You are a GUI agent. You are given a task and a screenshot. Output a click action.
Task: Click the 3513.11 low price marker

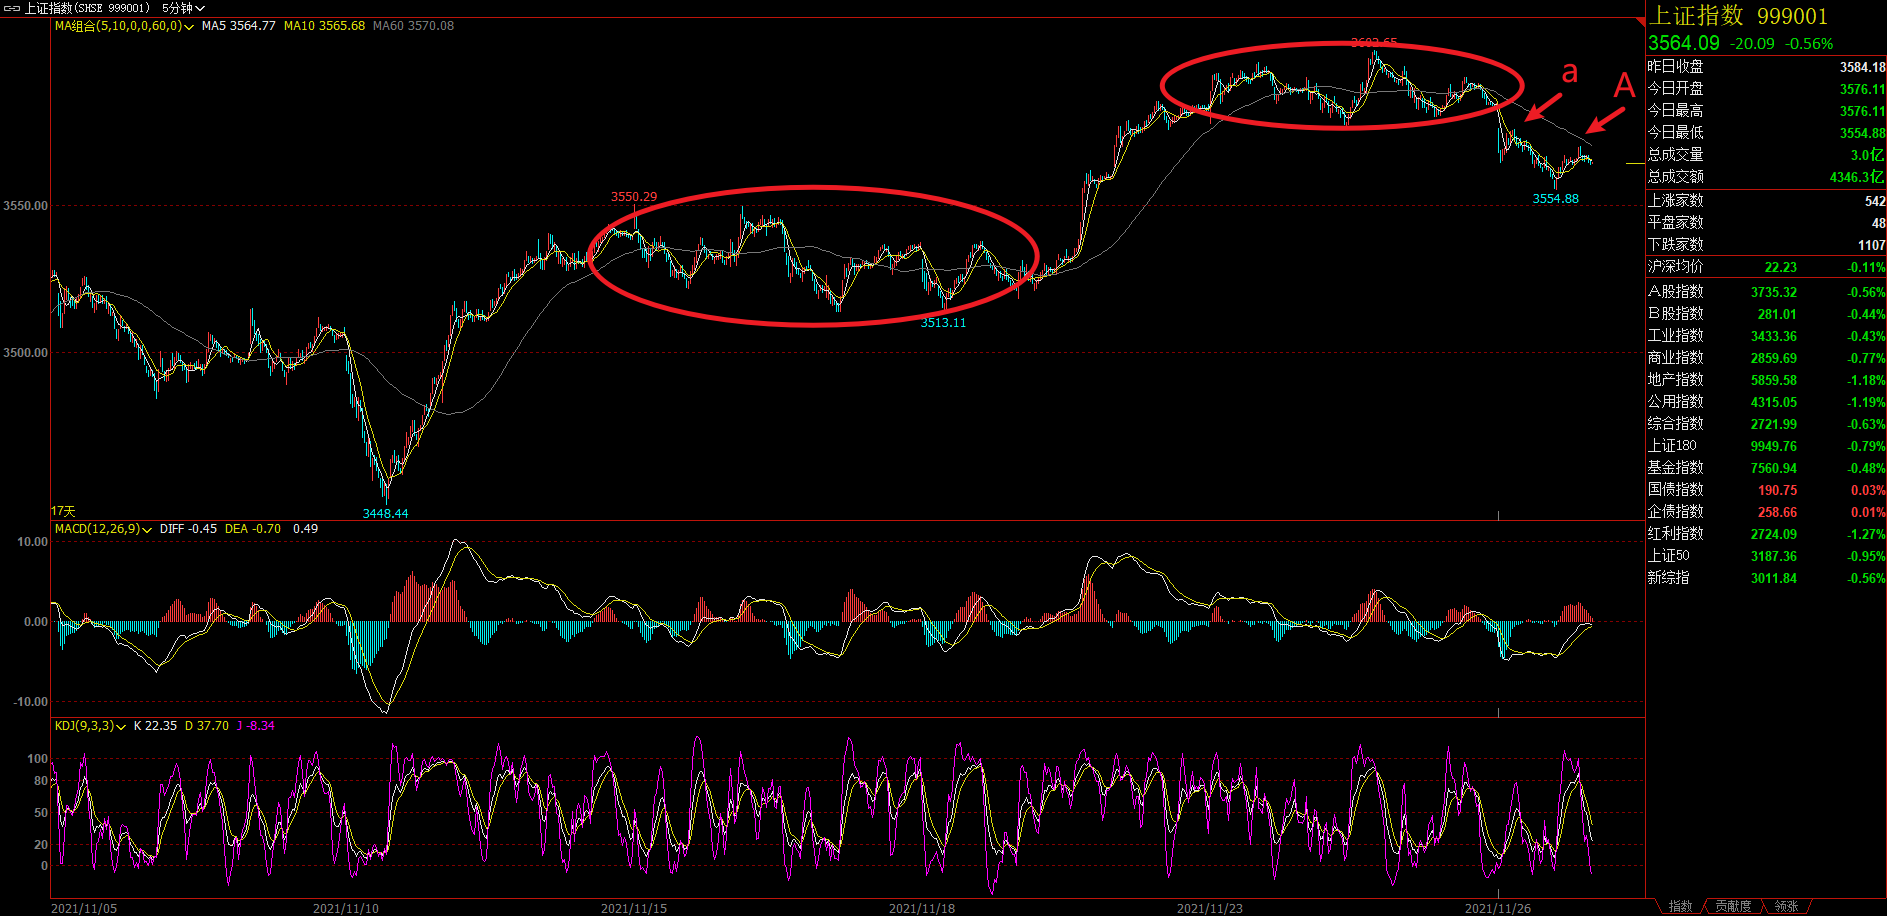[x=943, y=323]
